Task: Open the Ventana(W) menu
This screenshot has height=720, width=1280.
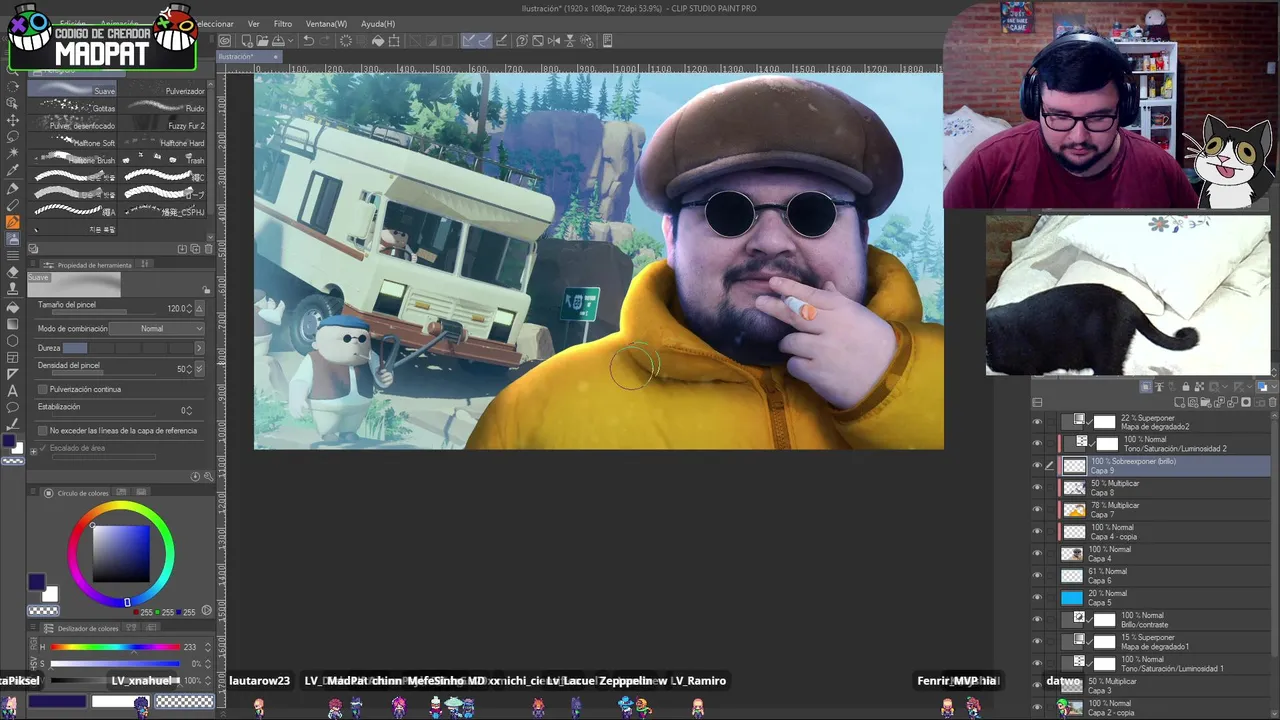Action: coord(326,24)
